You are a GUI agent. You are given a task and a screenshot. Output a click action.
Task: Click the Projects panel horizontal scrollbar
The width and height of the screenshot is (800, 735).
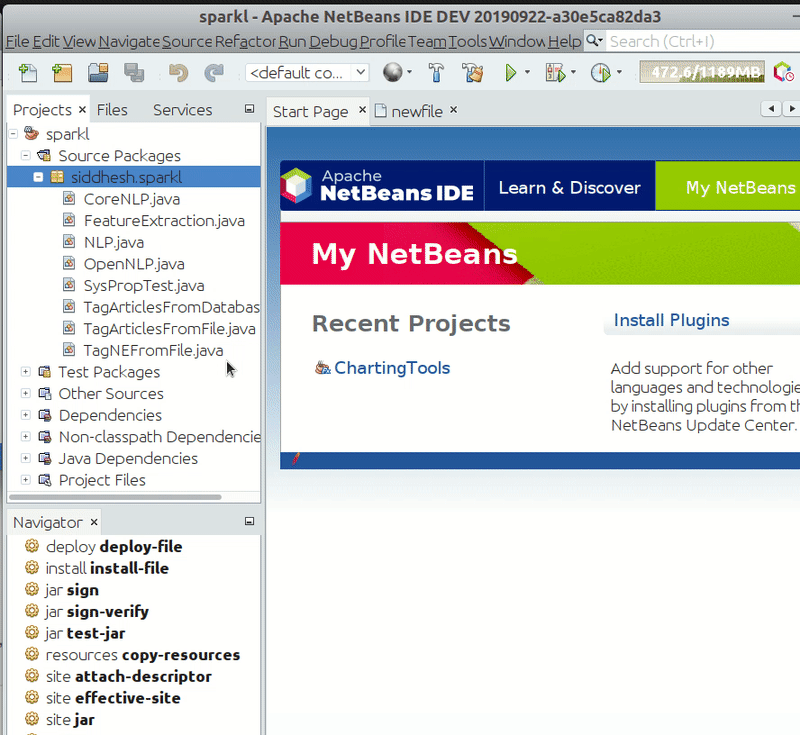115,497
